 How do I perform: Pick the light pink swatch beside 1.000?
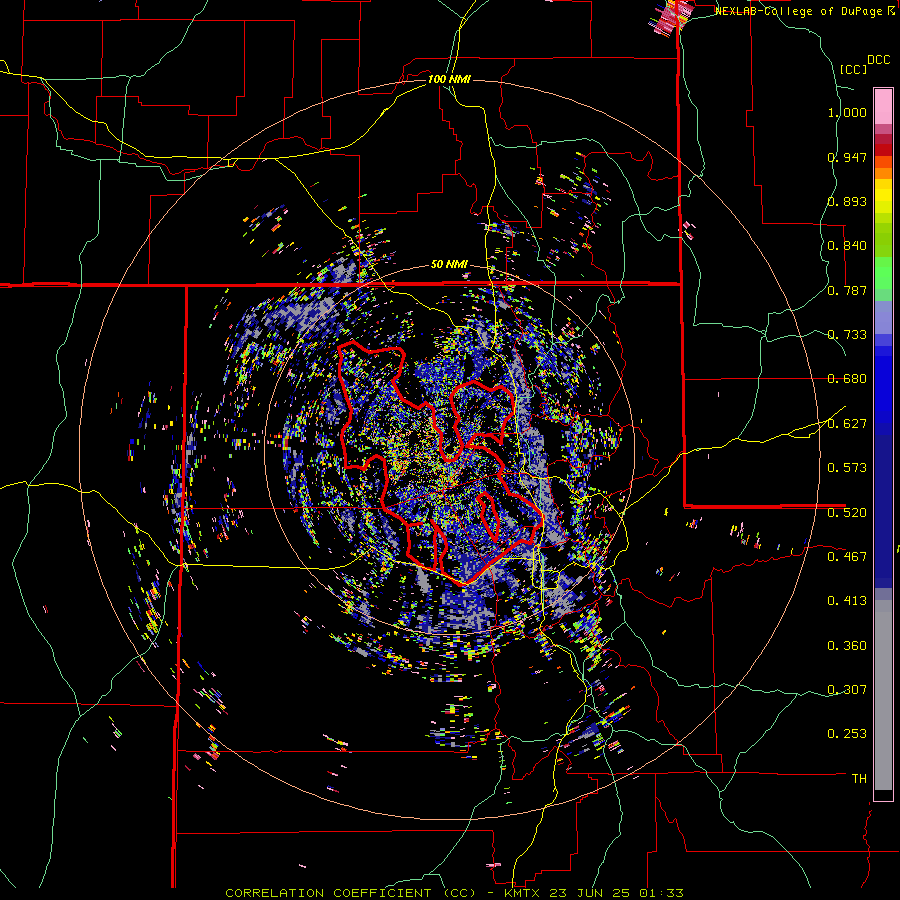883,107
